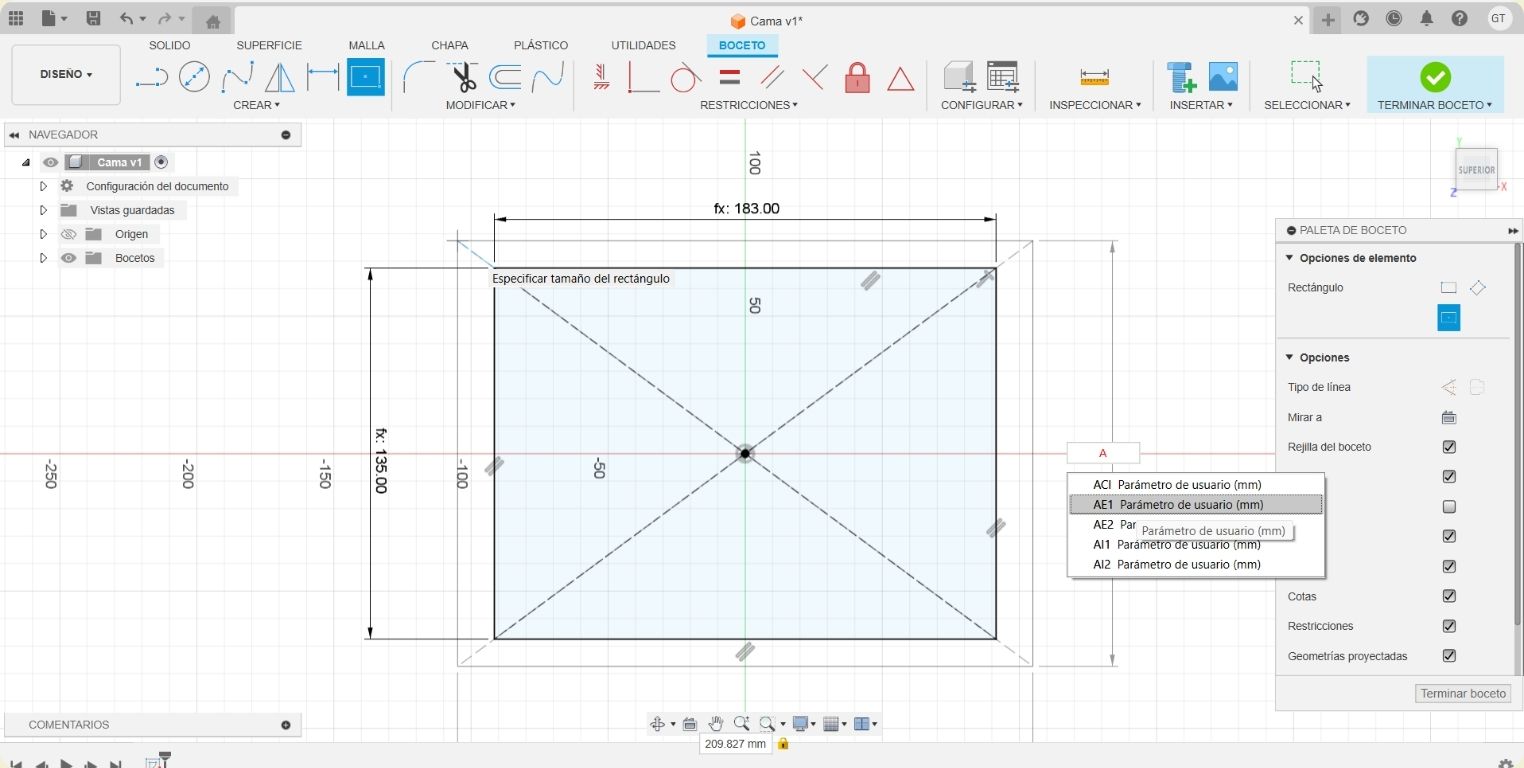This screenshot has width=1524, height=768.
Task: Choose AE1 Parámetro de usuario suggestion
Action: pyautogui.click(x=1195, y=505)
